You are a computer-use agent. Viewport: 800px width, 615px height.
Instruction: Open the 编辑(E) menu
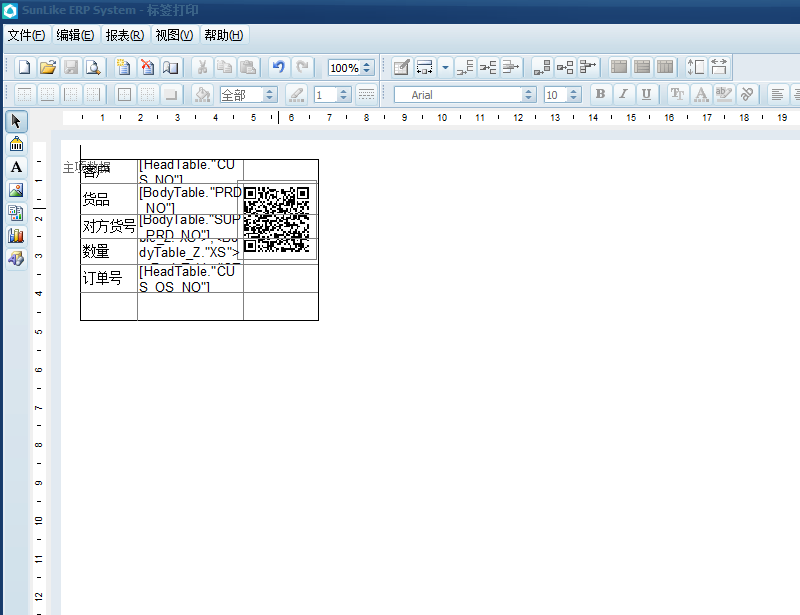tap(76, 35)
